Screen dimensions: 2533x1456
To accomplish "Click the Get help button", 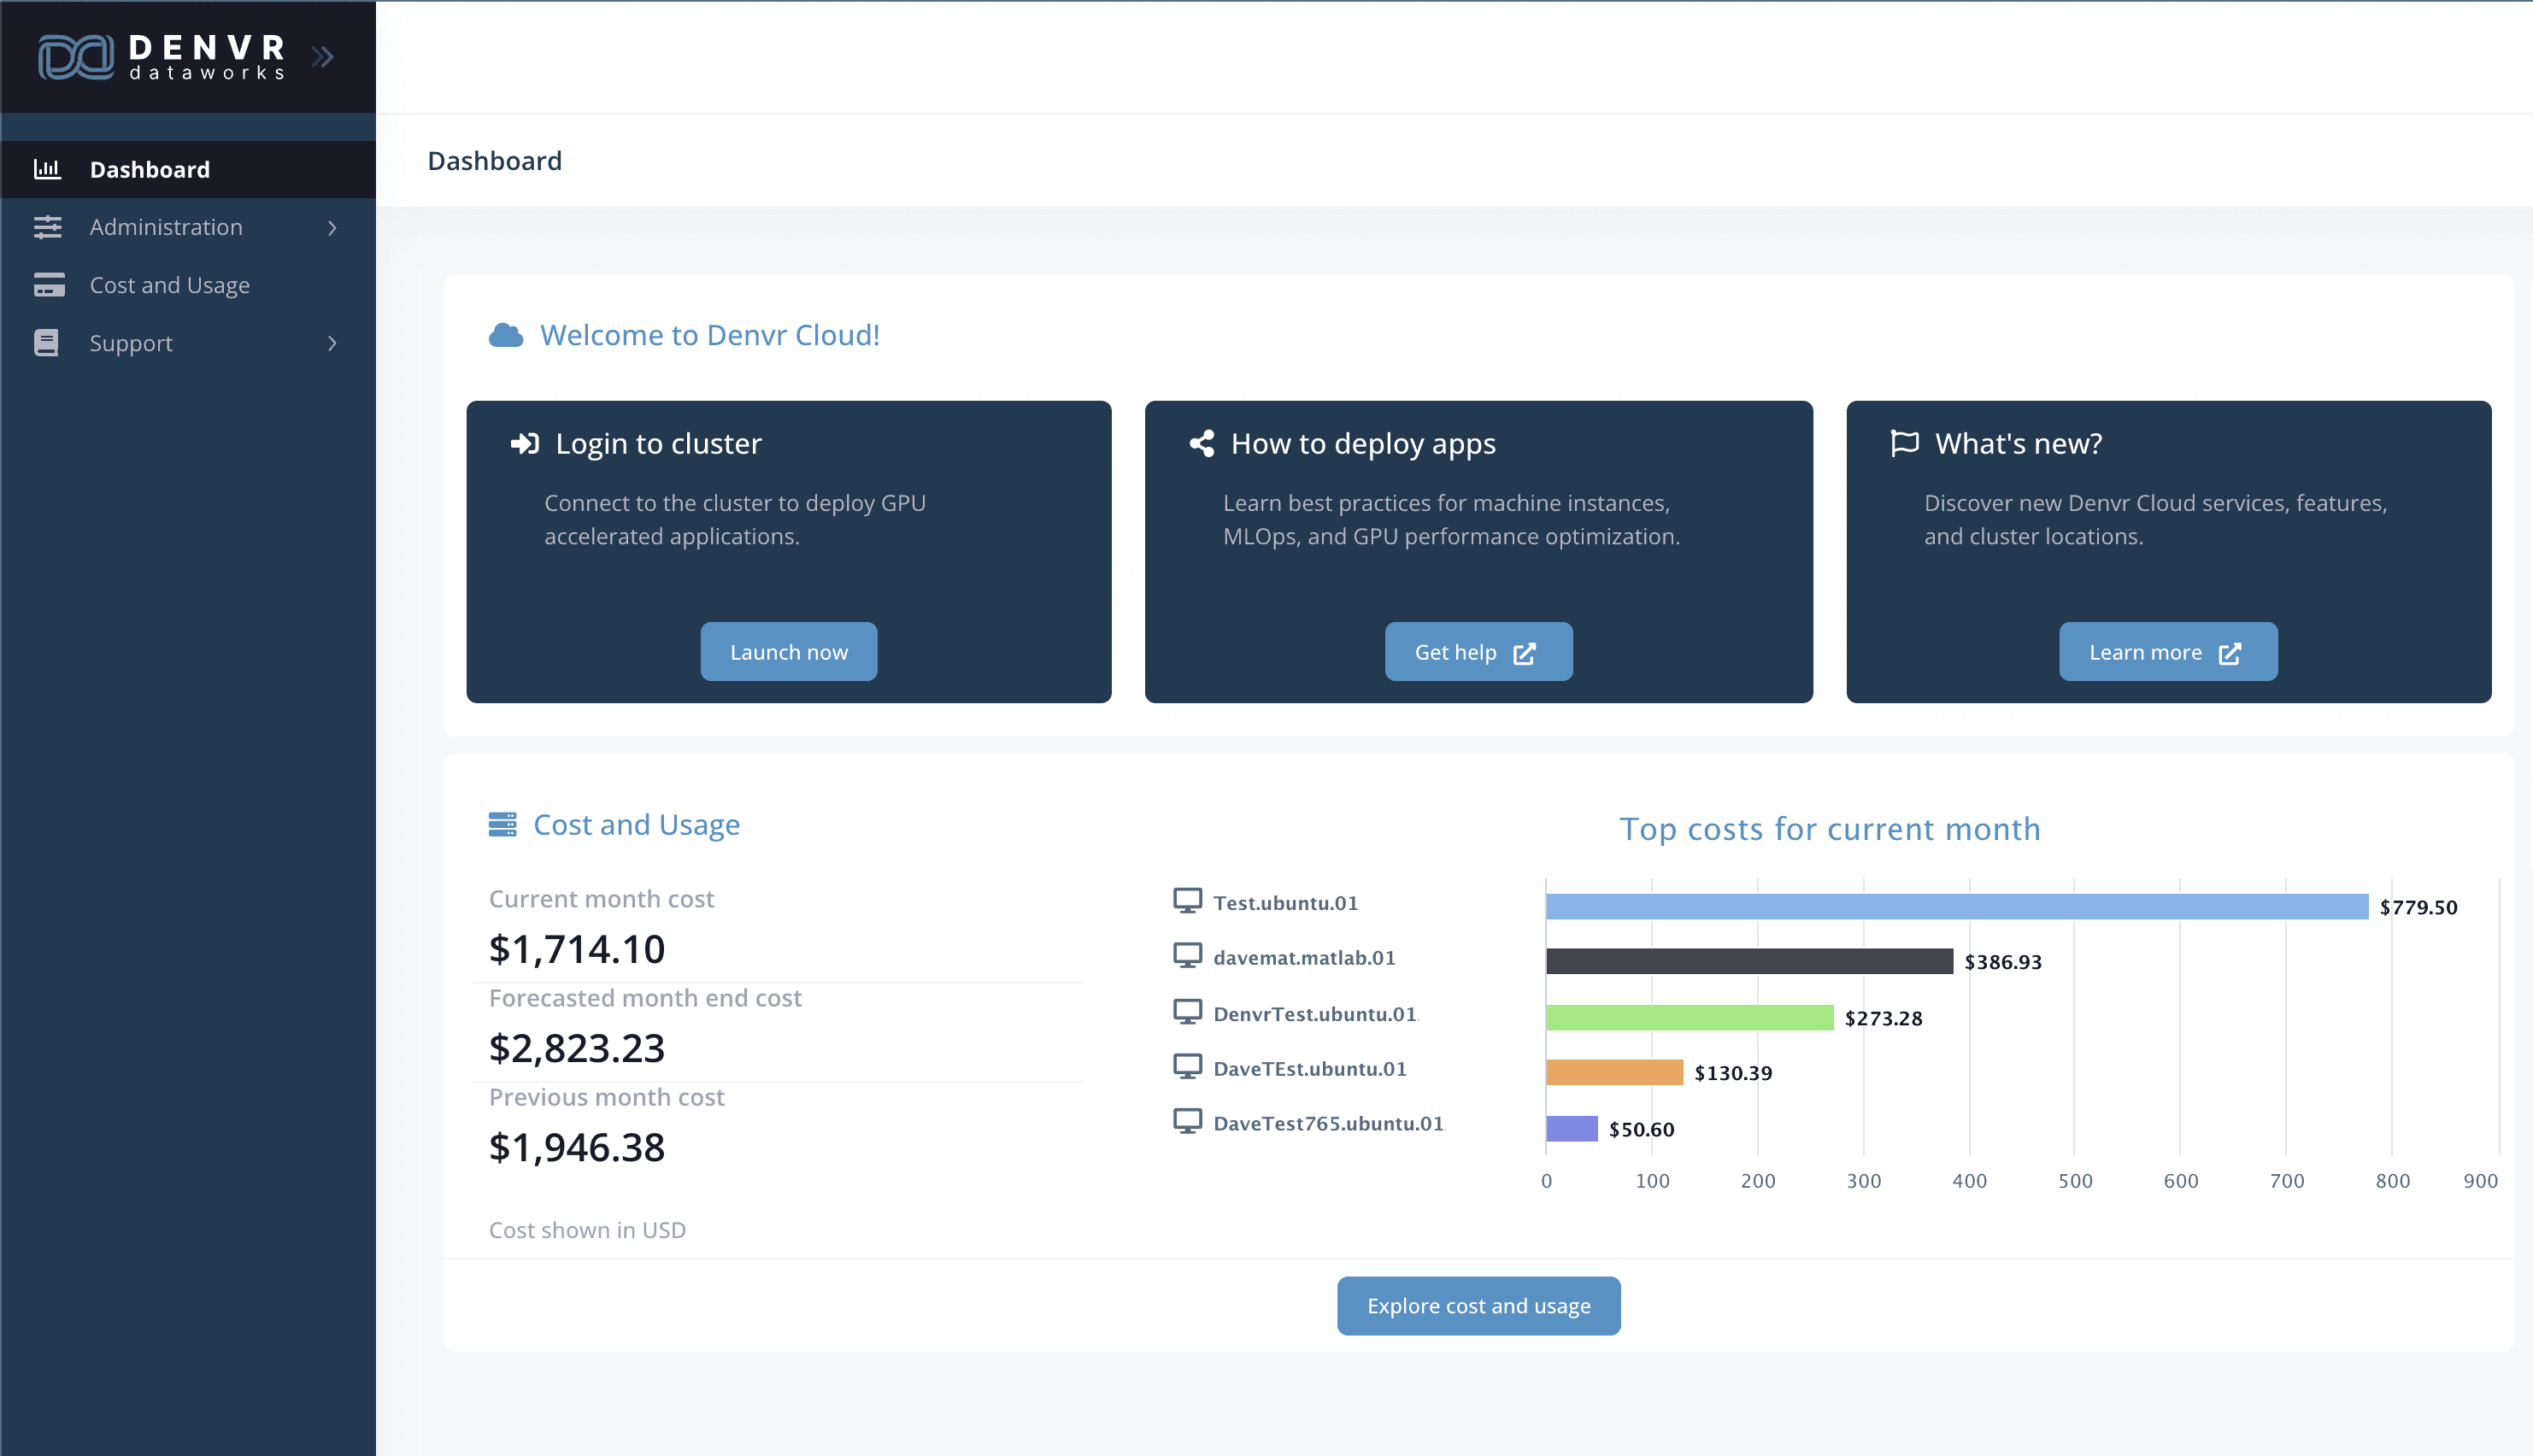I will coord(1477,652).
